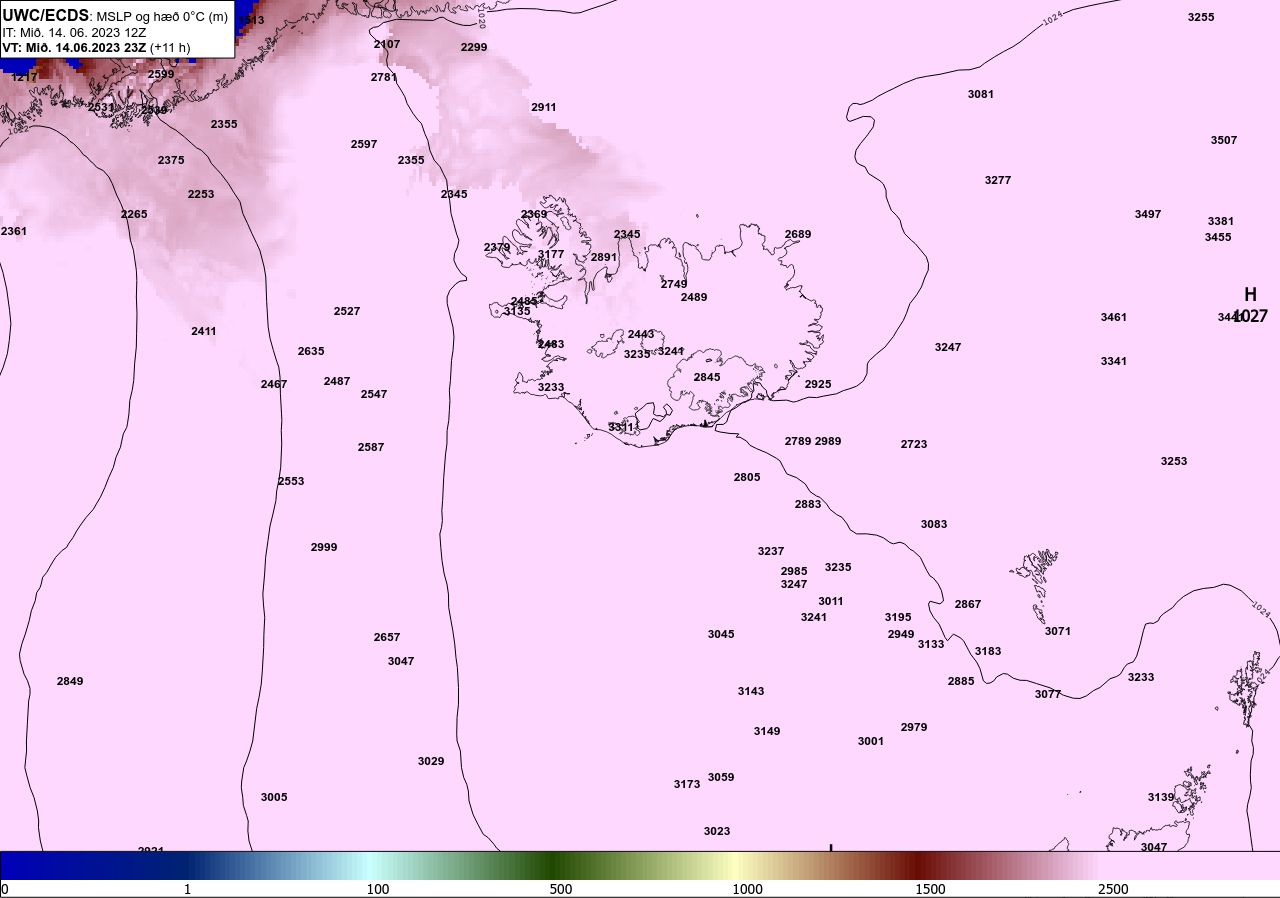Viewport: 1280px width, 898px height.
Task: Click the height value 3341
Action: [1114, 361]
